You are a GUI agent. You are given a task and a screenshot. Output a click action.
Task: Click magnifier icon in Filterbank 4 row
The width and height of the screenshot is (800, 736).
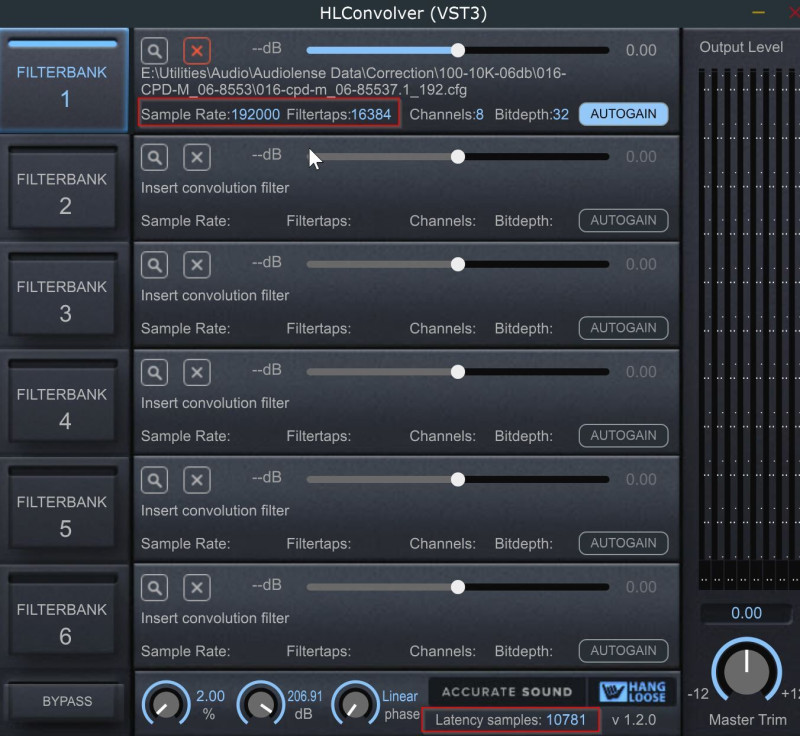click(155, 372)
